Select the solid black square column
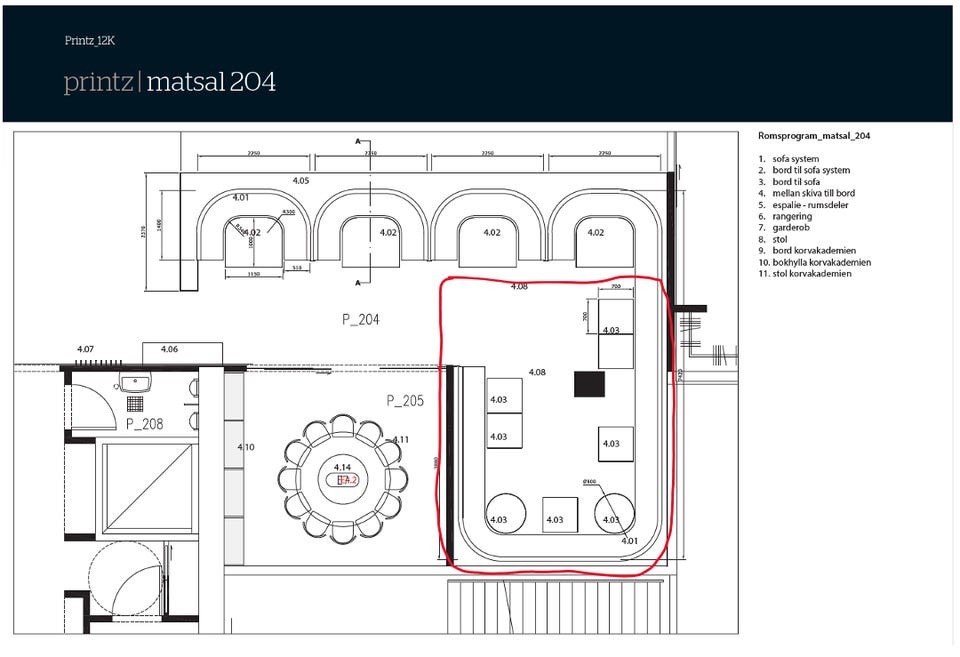The height and width of the screenshot is (657, 960). pyautogui.click(x=589, y=384)
